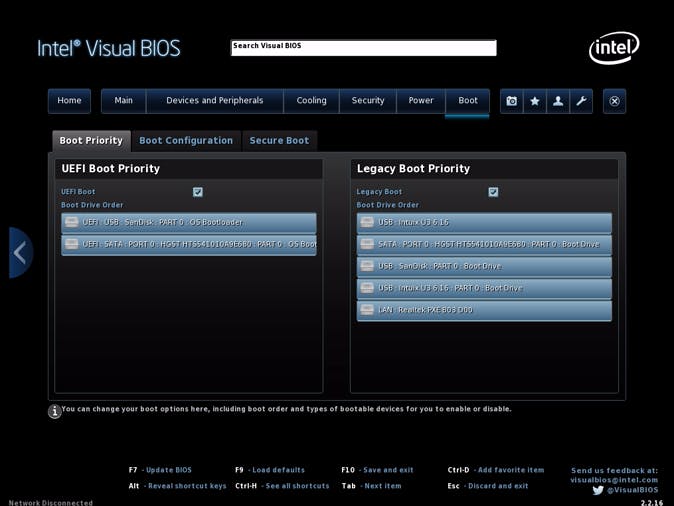The height and width of the screenshot is (506, 674).
Task: Click Alt Reveal shortcut keys
Action: tap(177, 486)
